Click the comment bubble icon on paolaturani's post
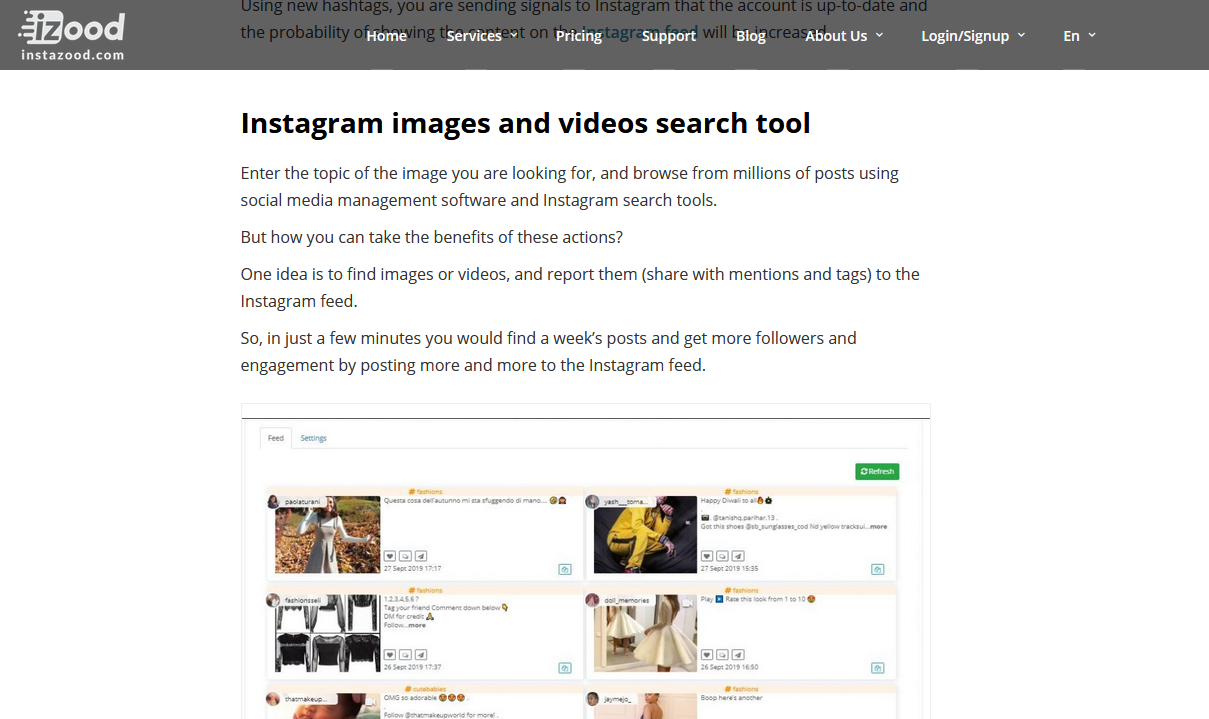Image resolution: width=1209 pixels, height=719 pixels. click(404, 556)
